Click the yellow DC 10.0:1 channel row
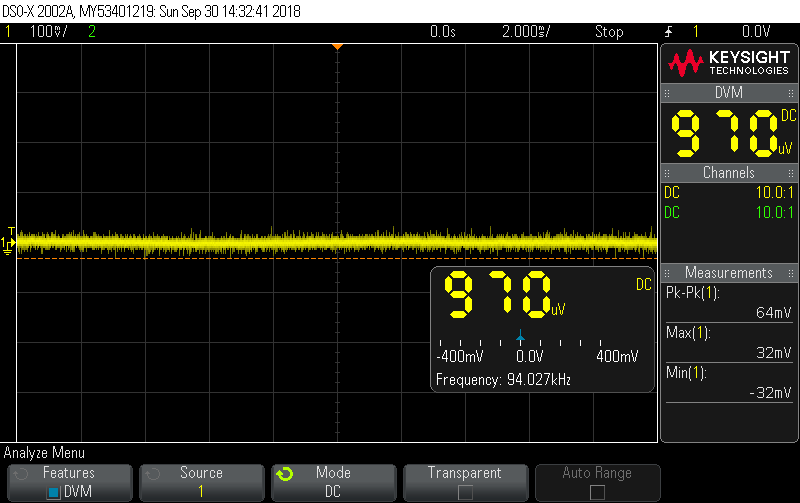 729,193
